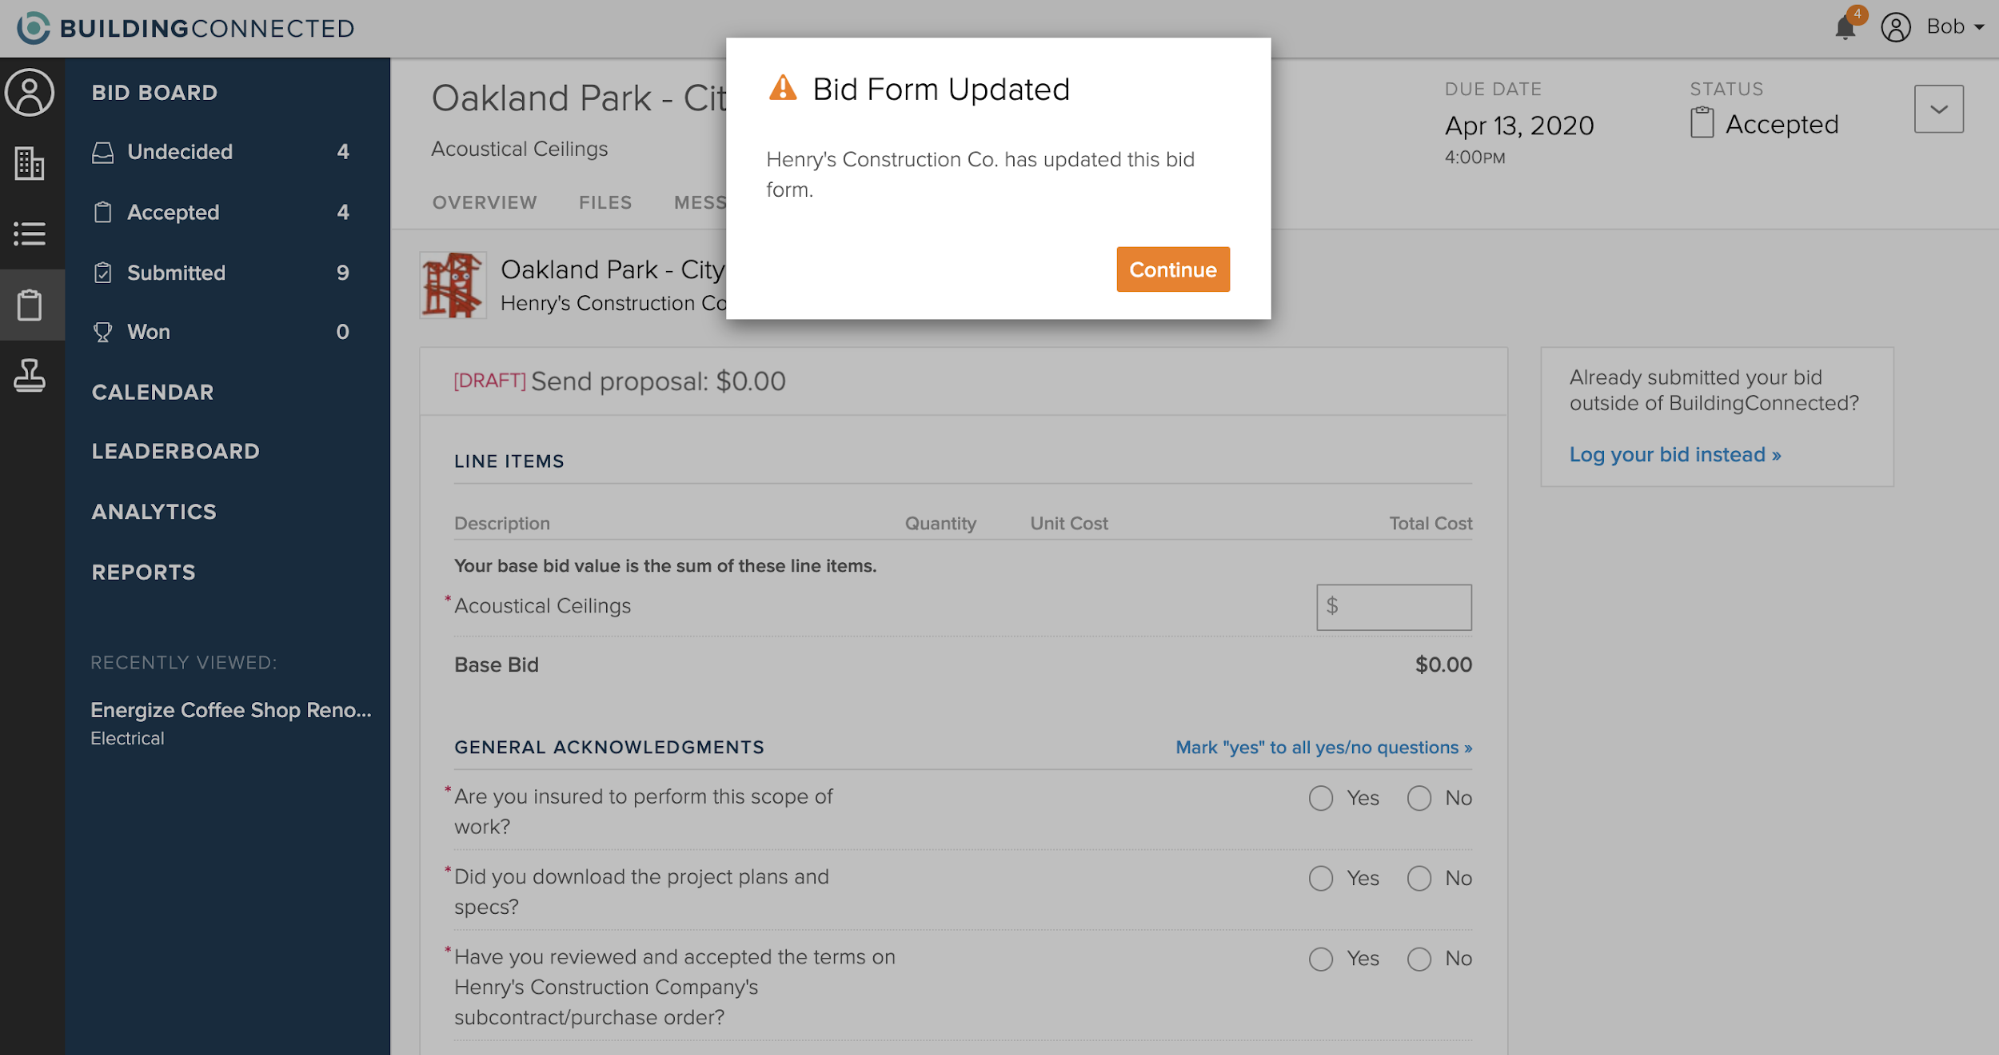This screenshot has width=1999, height=1055.
Task: Open the list icon in left rail
Action: 30,234
